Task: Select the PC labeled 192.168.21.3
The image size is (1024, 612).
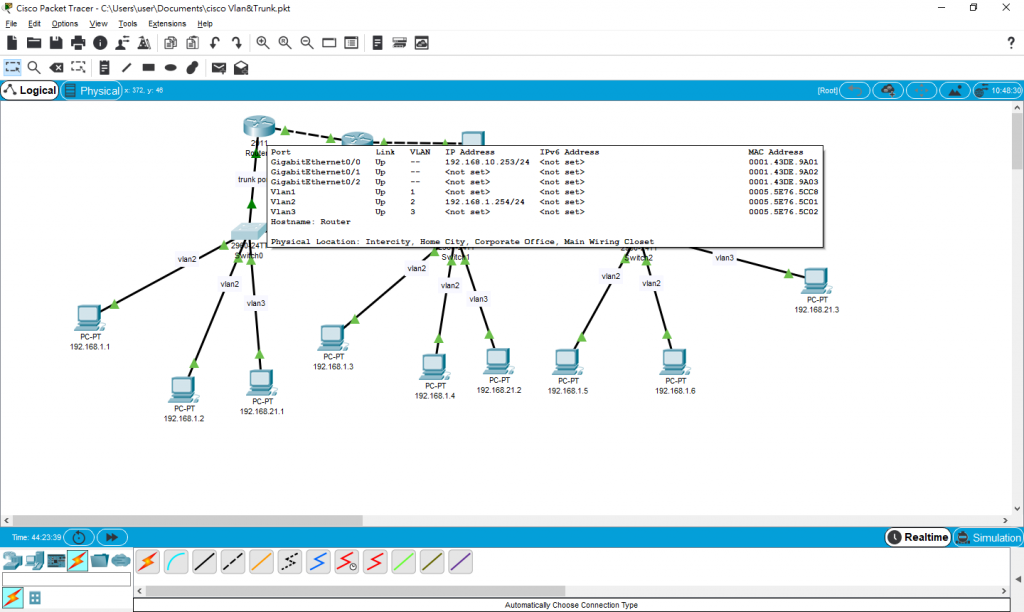Action: point(816,282)
